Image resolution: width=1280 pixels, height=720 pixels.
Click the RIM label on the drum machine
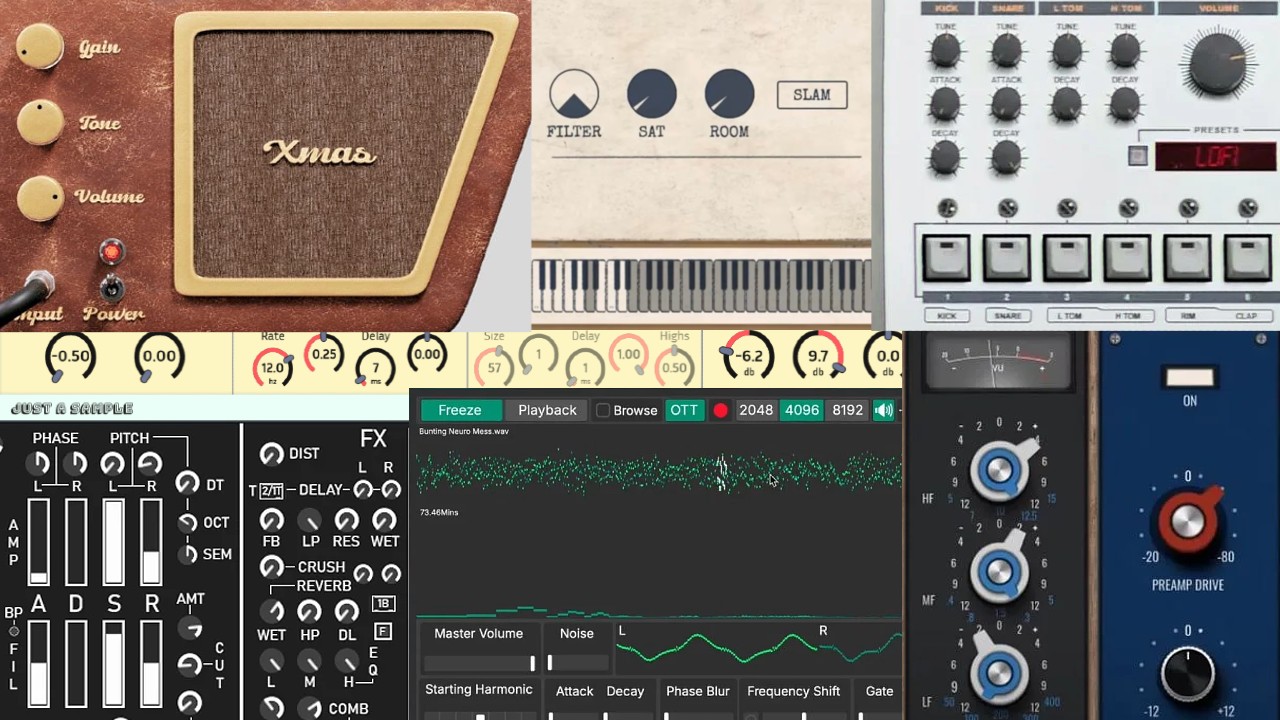[x=1188, y=316]
